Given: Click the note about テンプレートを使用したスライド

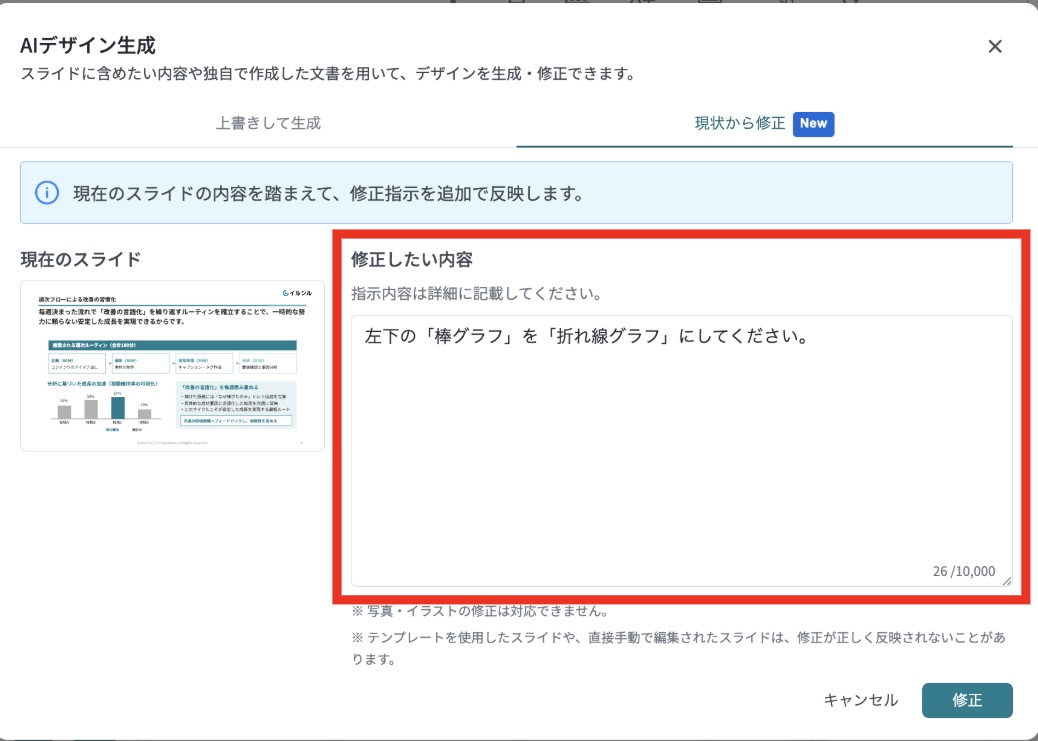Looking at the screenshot, I should pyautogui.click(x=679, y=648).
